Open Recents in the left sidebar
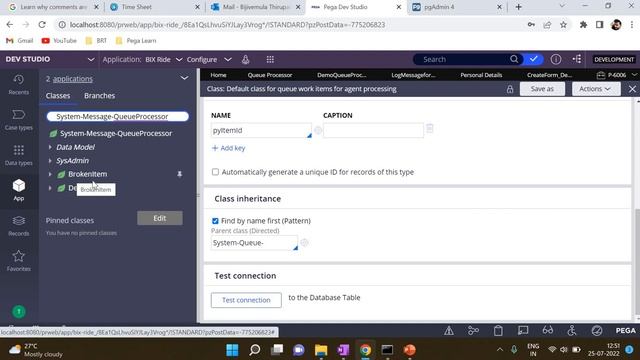This screenshot has height=360, width=640. tap(18, 84)
